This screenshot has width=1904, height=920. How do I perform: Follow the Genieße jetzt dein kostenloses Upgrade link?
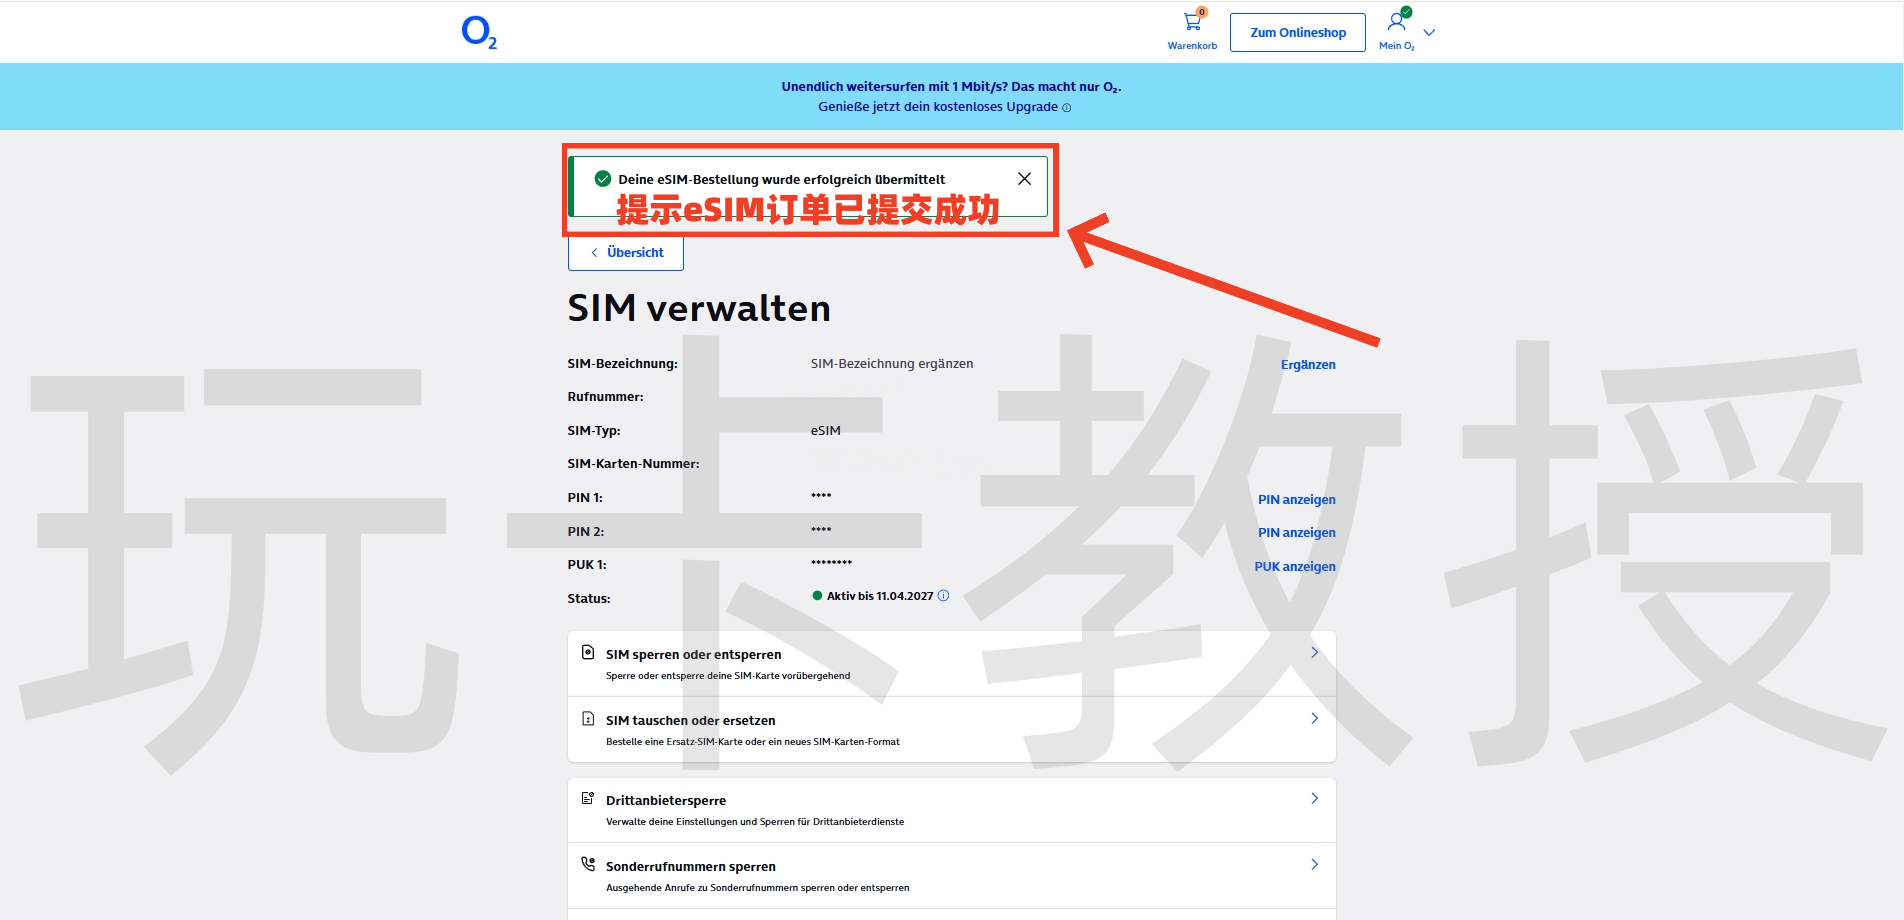(x=938, y=107)
